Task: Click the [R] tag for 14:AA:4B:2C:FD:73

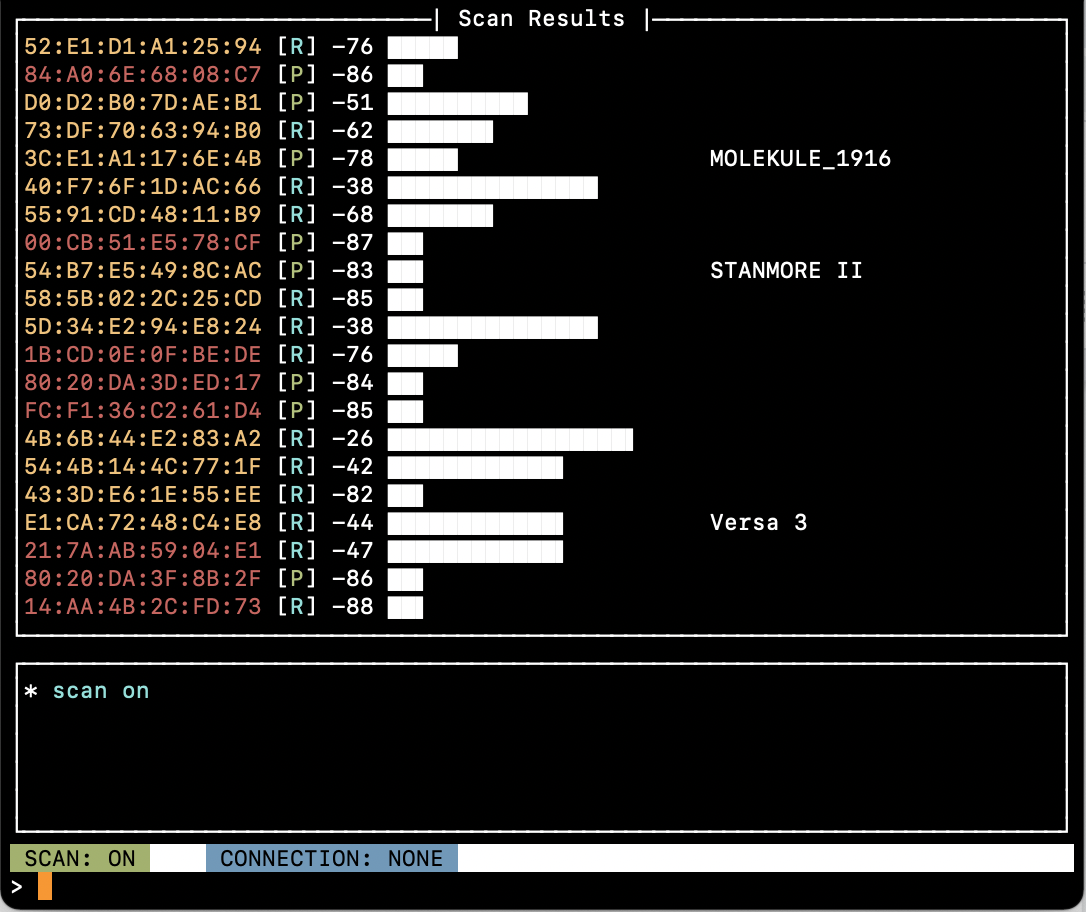Action: (x=296, y=606)
